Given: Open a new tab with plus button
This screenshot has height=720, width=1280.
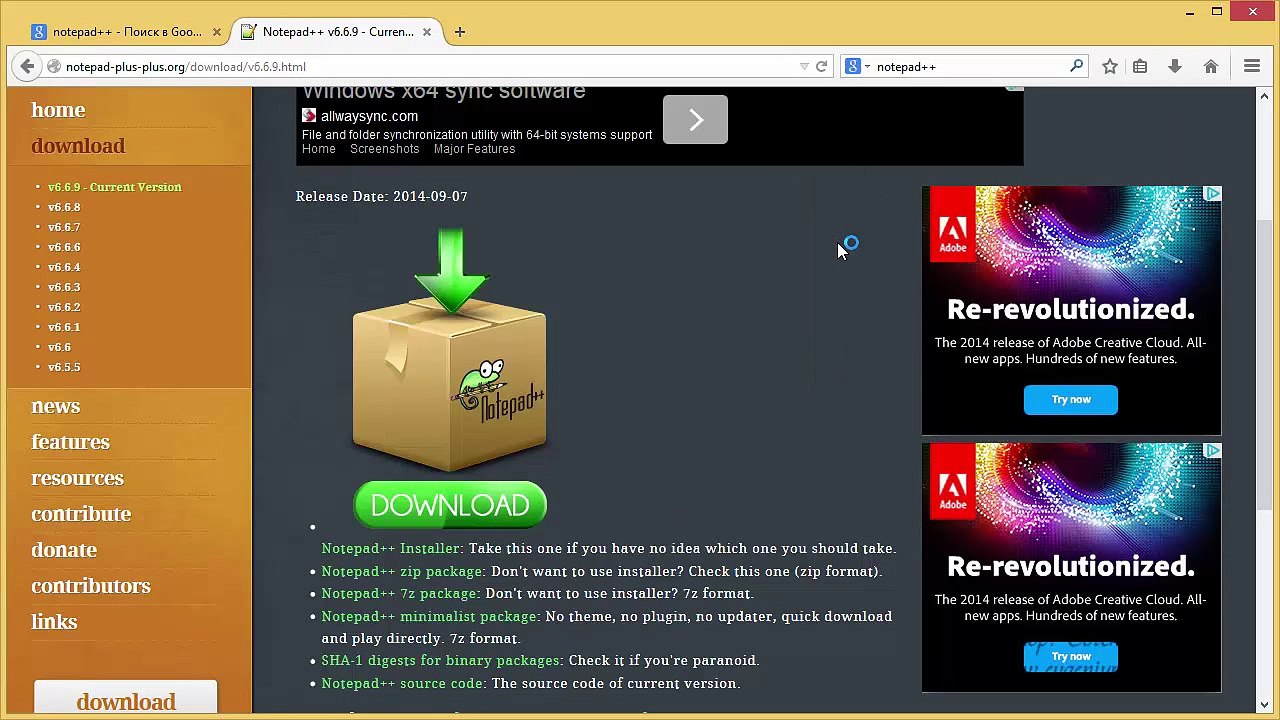Looking at the screenshot, I should pyautogui.click(x=459, y=32).
